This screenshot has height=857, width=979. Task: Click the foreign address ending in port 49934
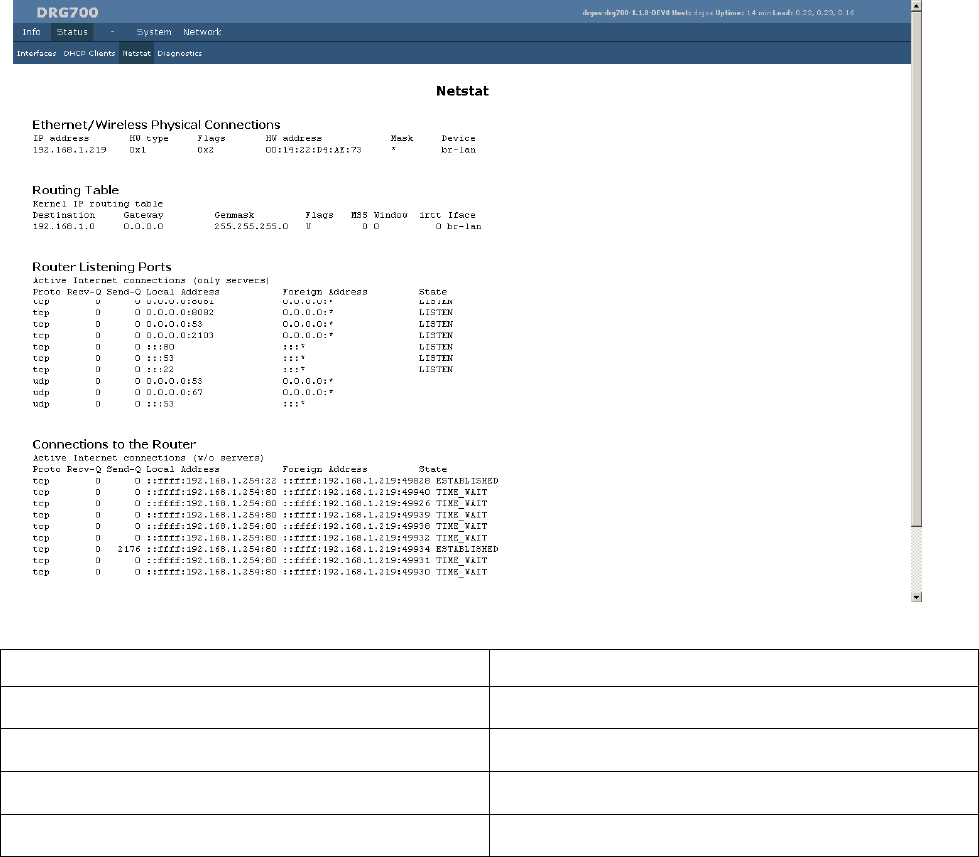pyautogui.click(x=356, y=549)
